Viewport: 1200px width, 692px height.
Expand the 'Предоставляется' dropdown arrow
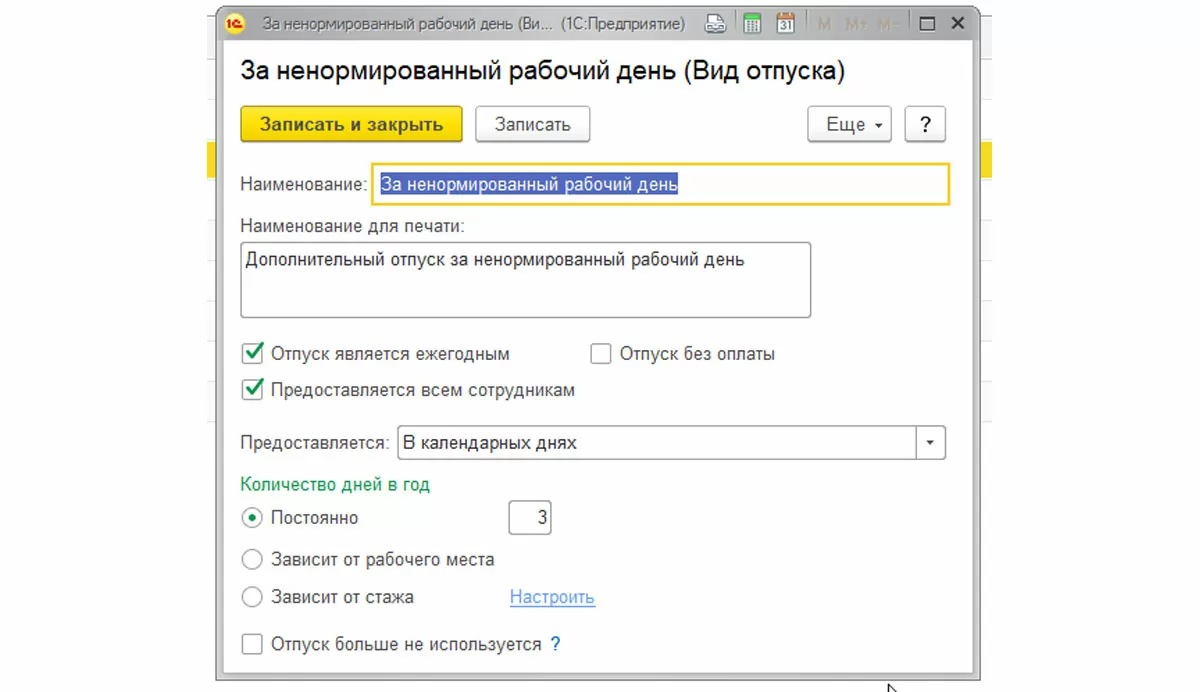click(931, 442)
